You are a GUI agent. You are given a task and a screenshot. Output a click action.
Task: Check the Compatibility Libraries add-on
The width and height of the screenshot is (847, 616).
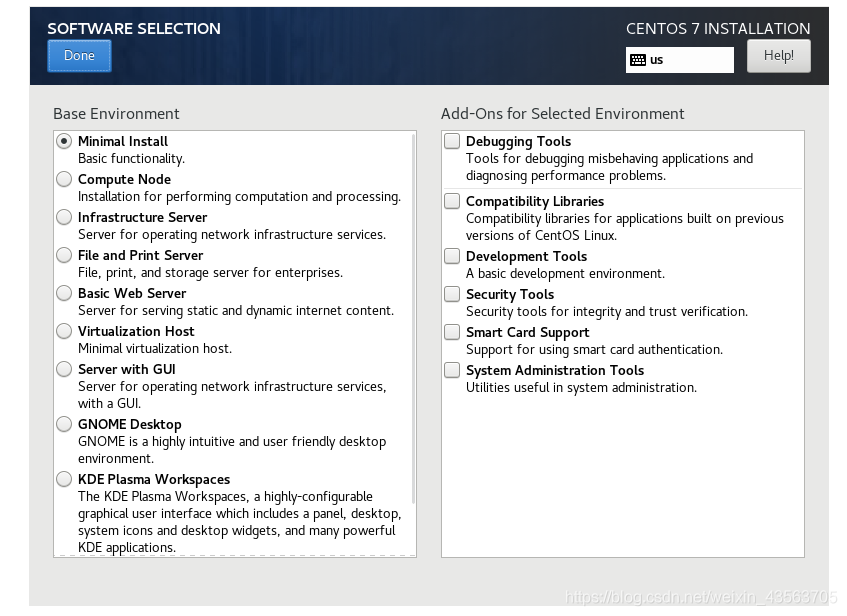coord(452,201)
